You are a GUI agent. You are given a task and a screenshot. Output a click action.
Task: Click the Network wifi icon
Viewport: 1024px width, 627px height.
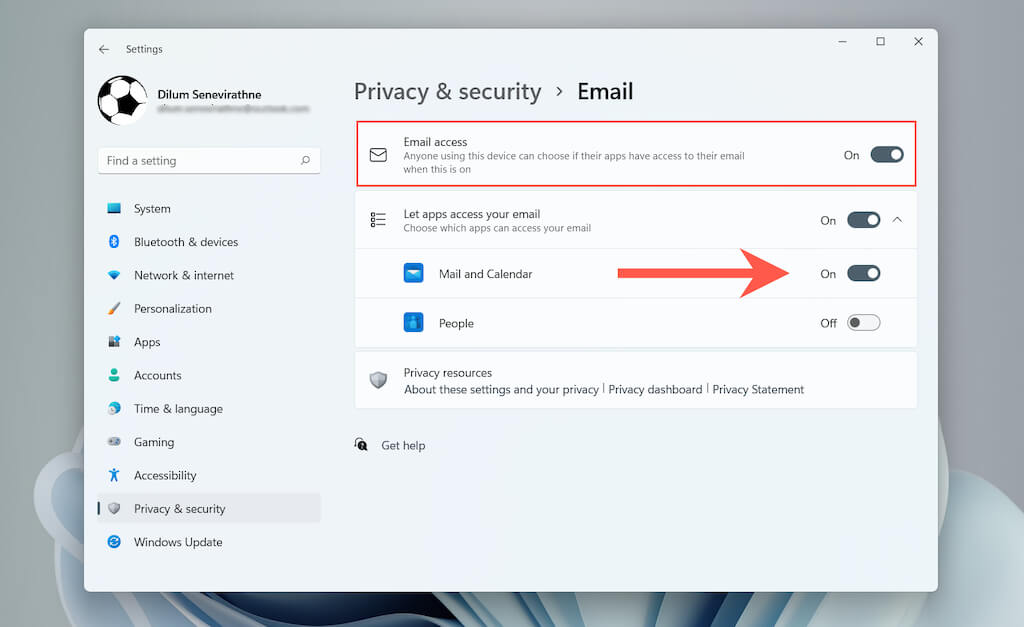[114, 275]
